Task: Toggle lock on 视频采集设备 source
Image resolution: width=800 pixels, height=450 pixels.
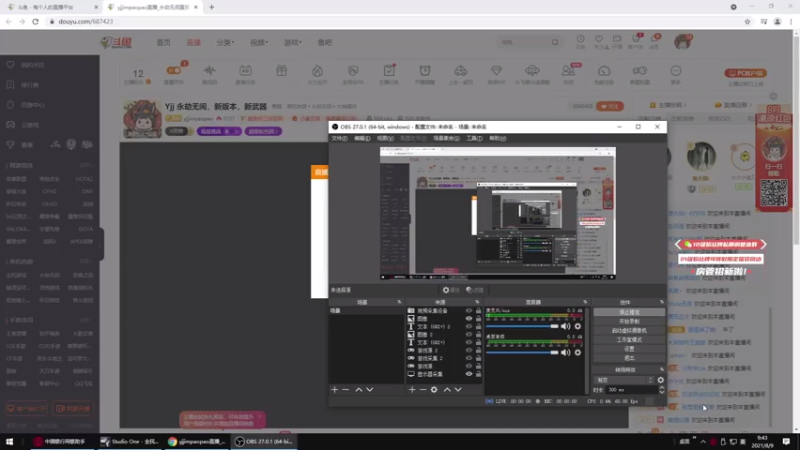Action: tap(478, 310)
